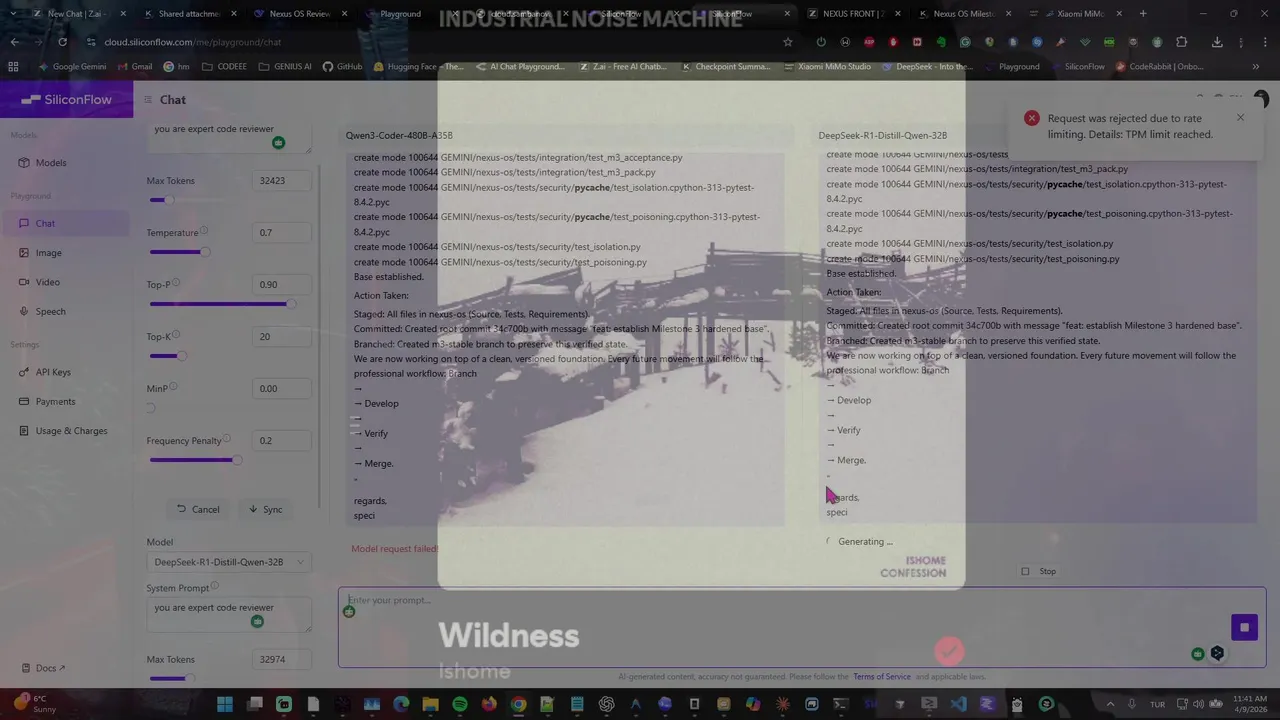Open the GitHub bookmark

pyautogui.click(x=343, y=67)
